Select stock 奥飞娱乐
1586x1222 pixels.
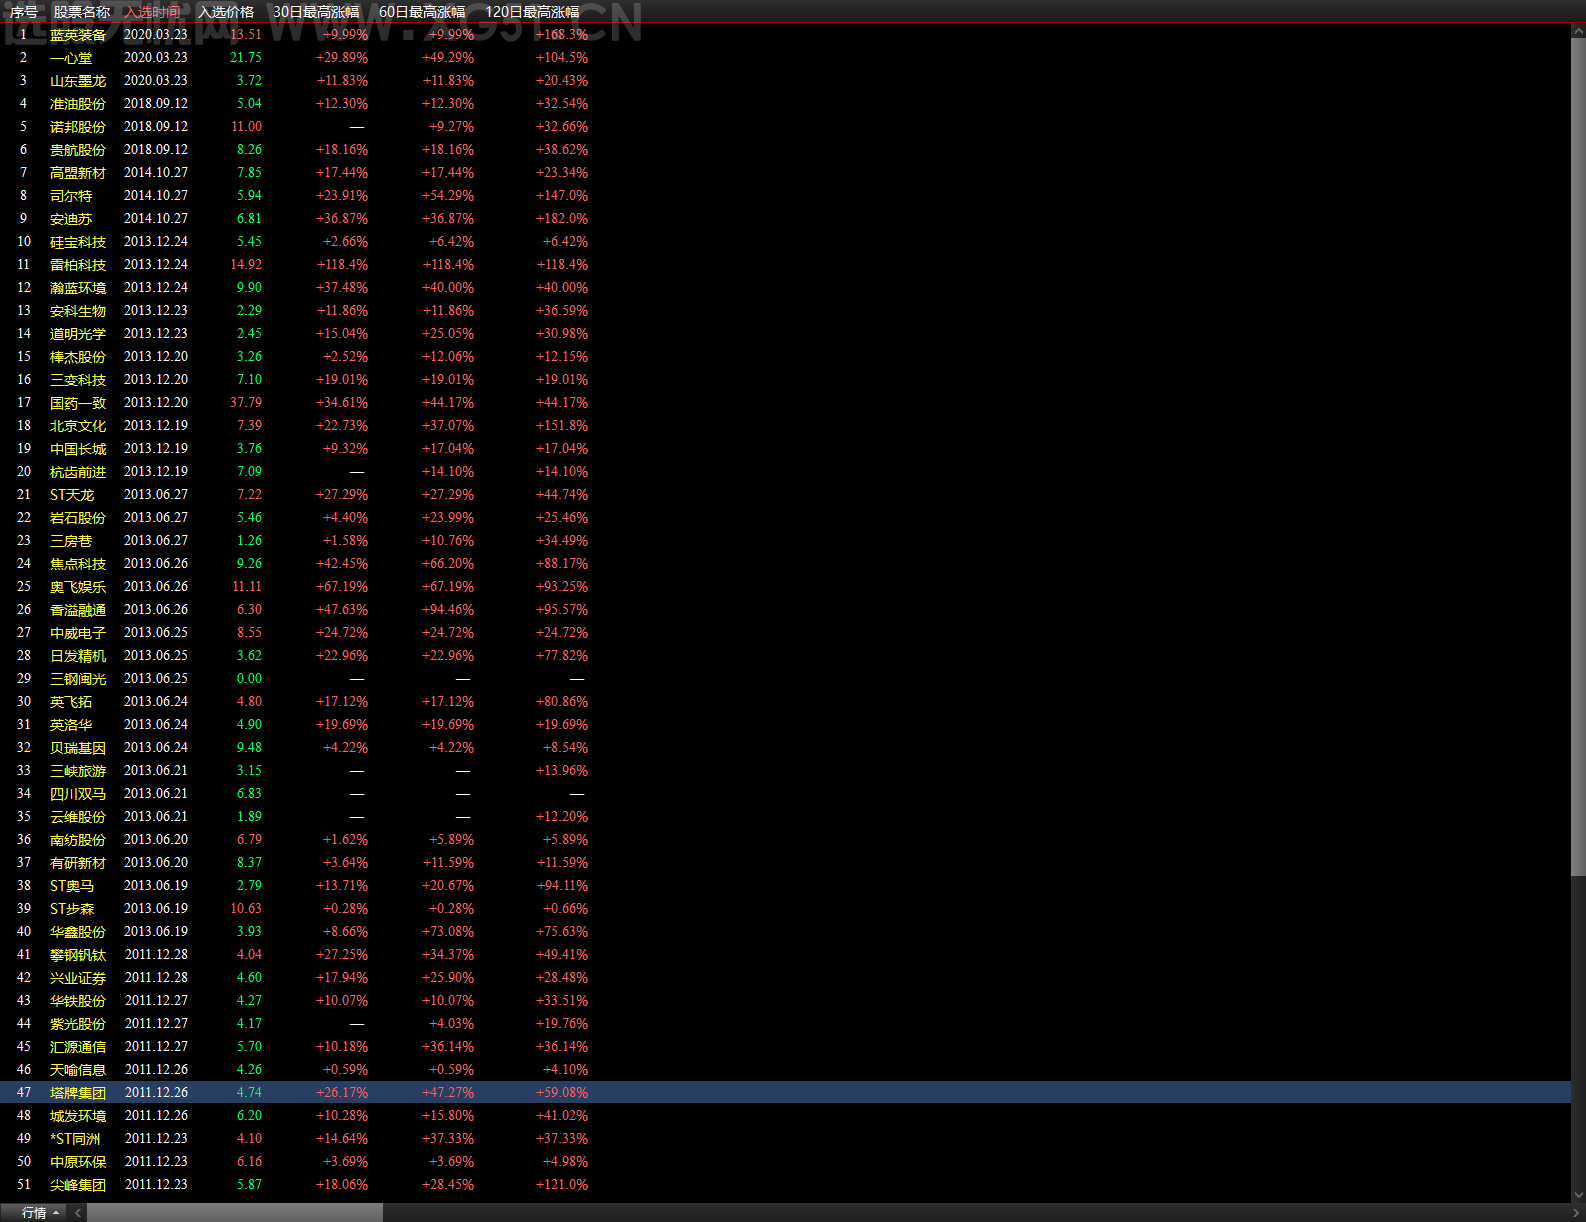tap(78, 587)
